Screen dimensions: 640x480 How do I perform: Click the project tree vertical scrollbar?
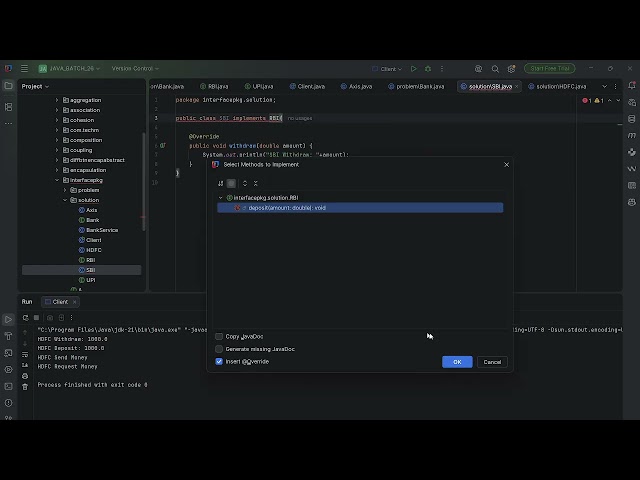tap(143, 182)
